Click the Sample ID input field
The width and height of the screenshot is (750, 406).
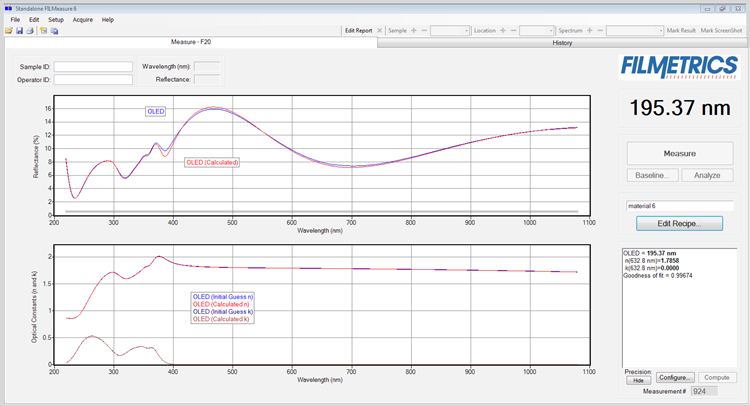pyautogui.click(x=93, y=67)
